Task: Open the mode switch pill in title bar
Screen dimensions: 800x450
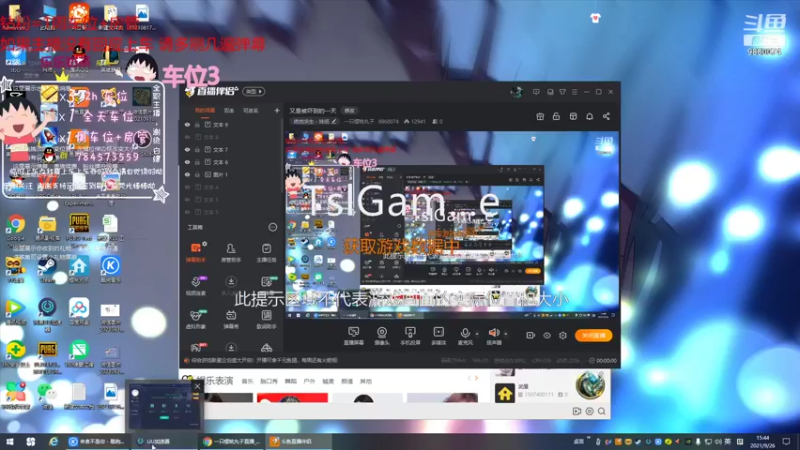Action: [x=254, y=92]
